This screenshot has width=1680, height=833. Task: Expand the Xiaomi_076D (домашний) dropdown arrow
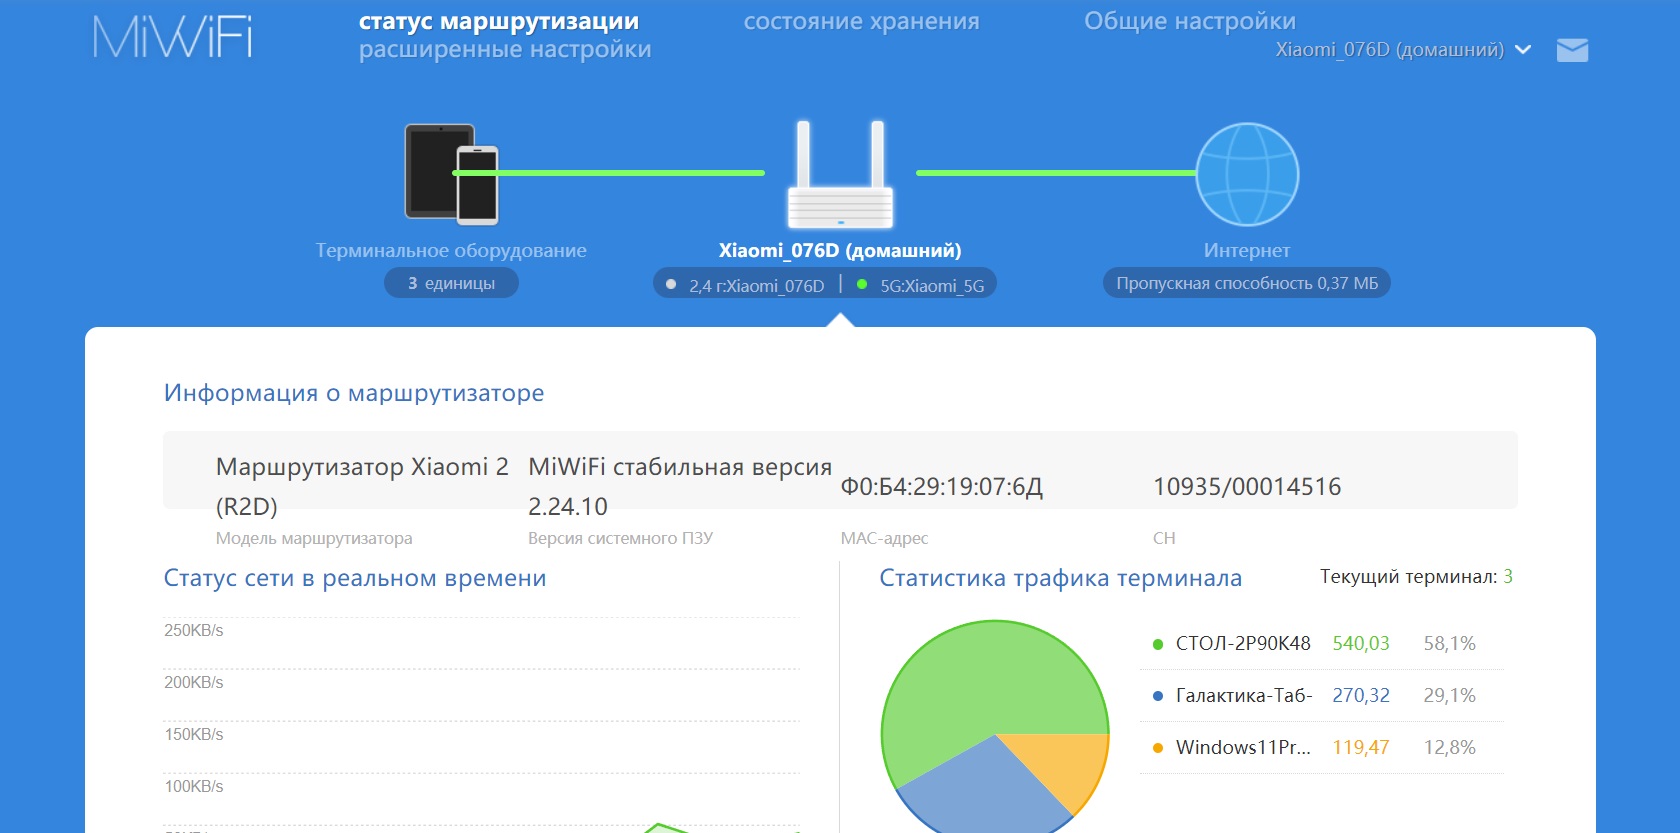point(1523,50)
